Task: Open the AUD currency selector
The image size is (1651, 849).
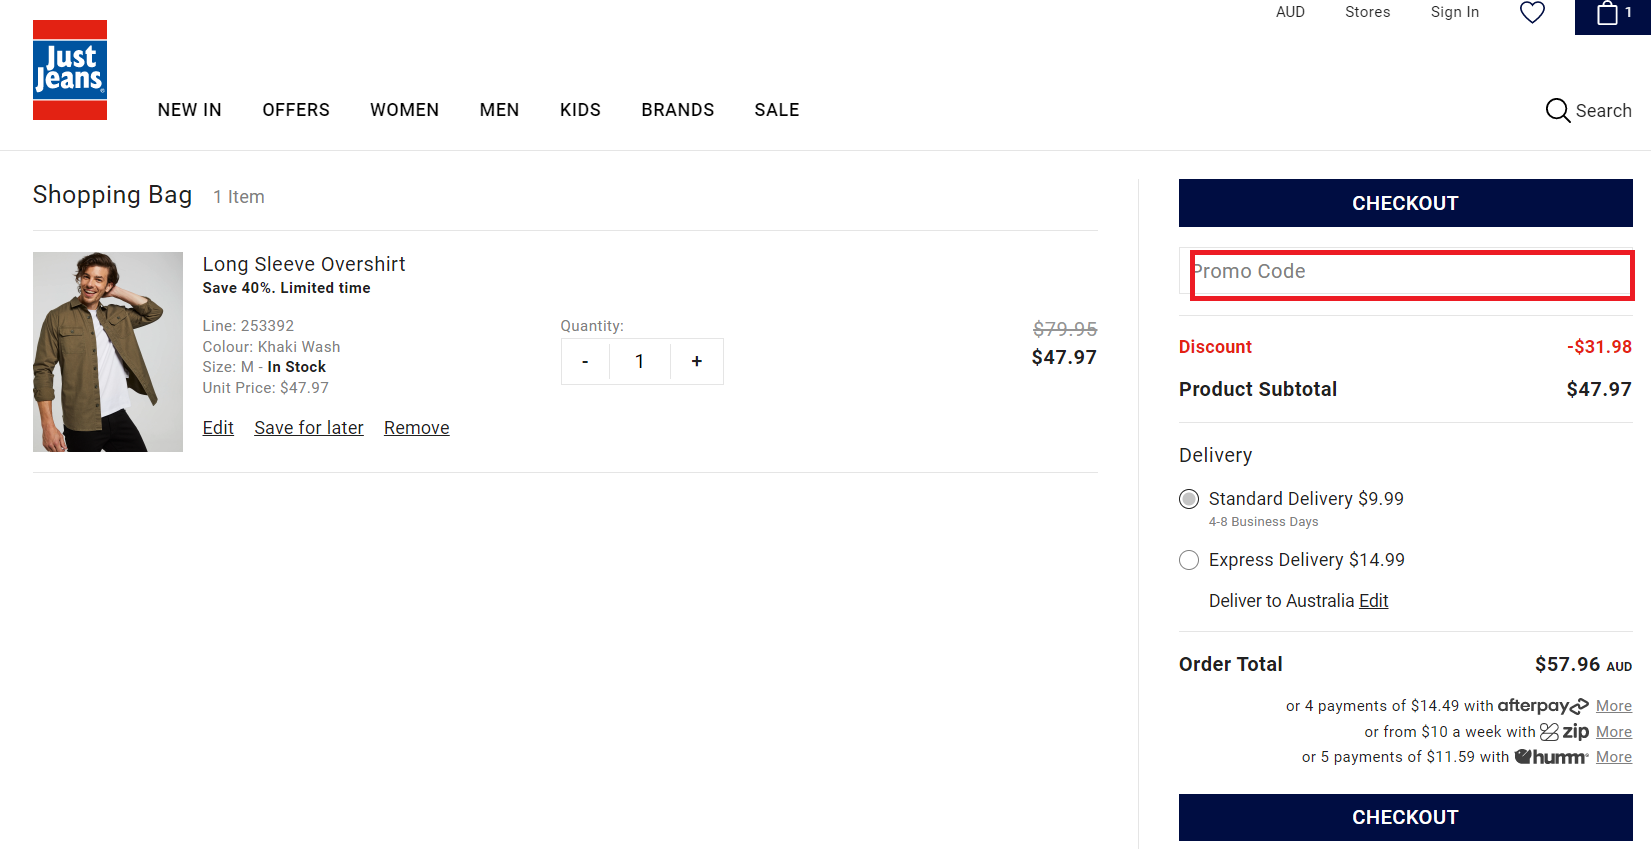Action: click(1290, 12)
